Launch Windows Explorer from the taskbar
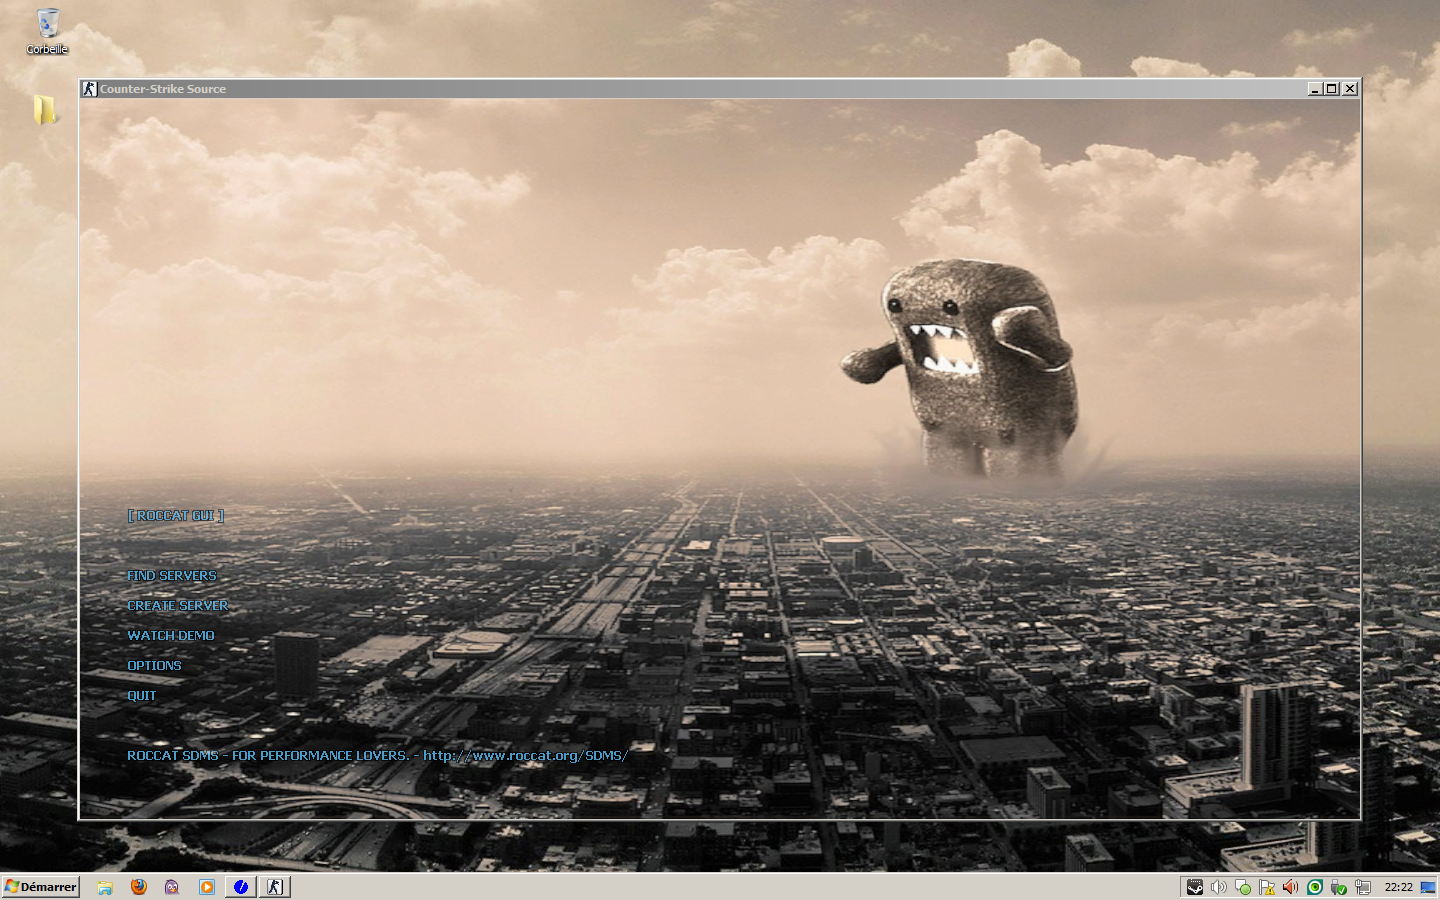 click(105, 887)
